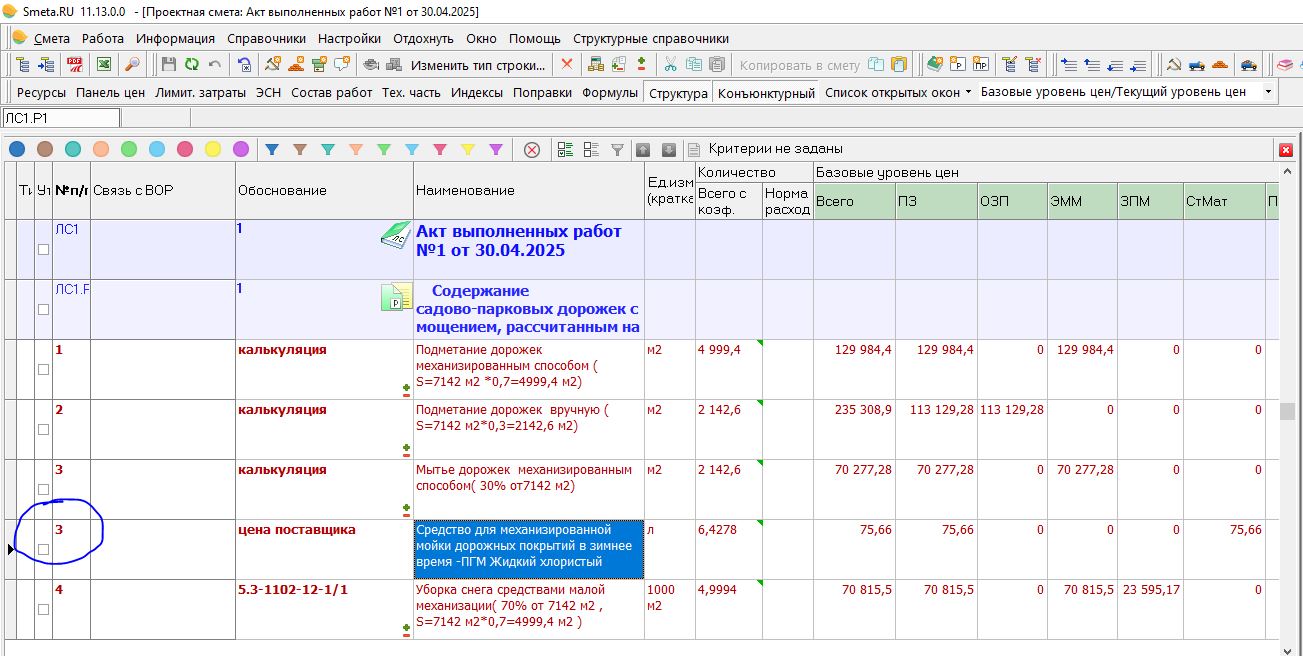Open the magnifier search icon

click(x=131, y=65)
